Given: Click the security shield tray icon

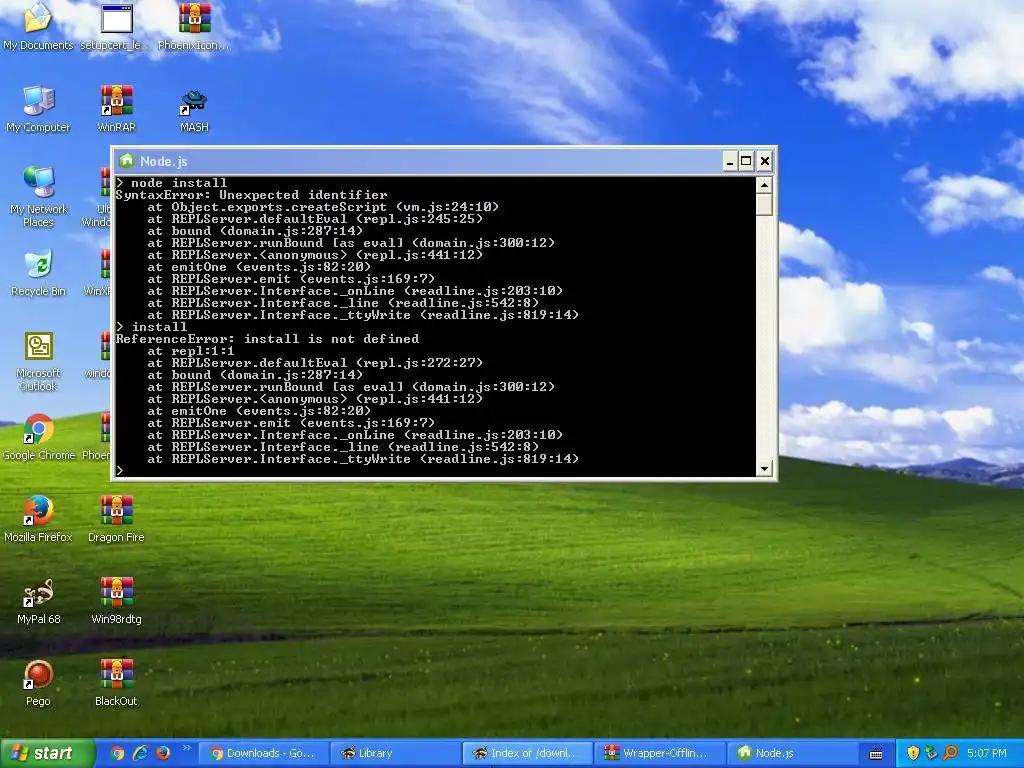Looking at the screenshot, I should pos(913,753).
